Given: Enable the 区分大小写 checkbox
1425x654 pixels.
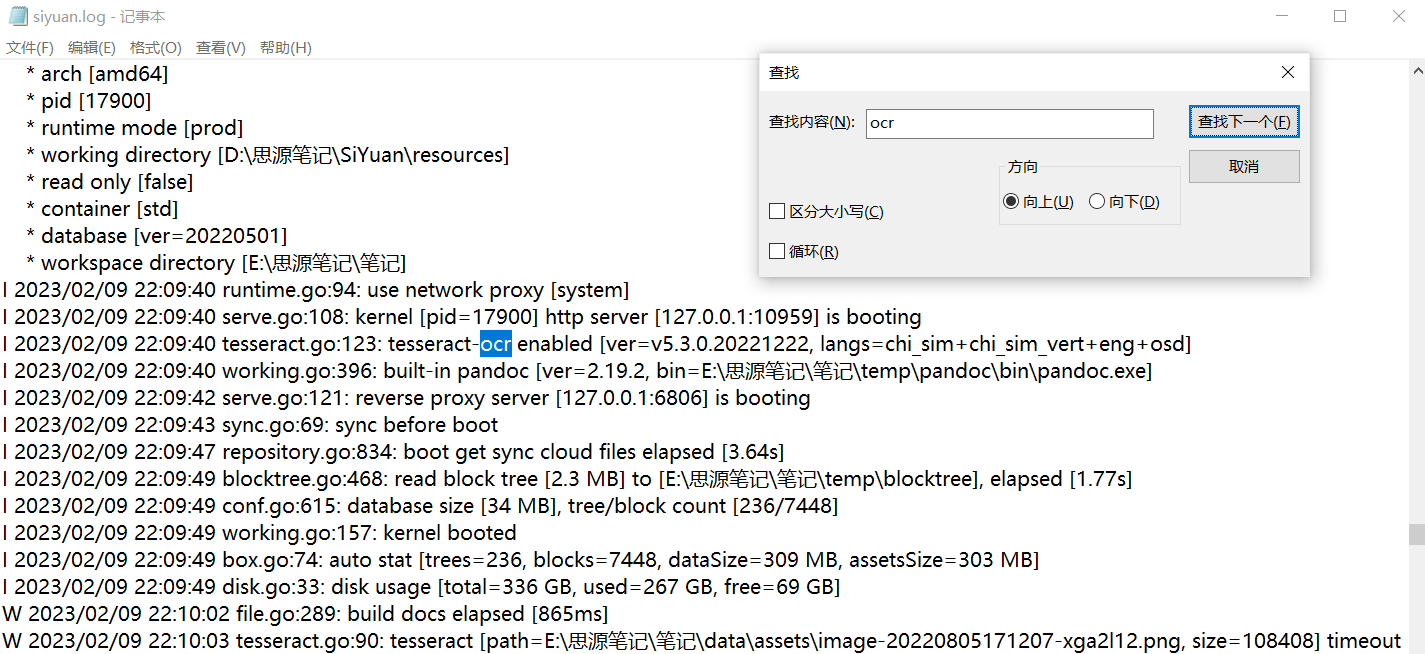Looking at the screenshot, I should pos(777,212).
